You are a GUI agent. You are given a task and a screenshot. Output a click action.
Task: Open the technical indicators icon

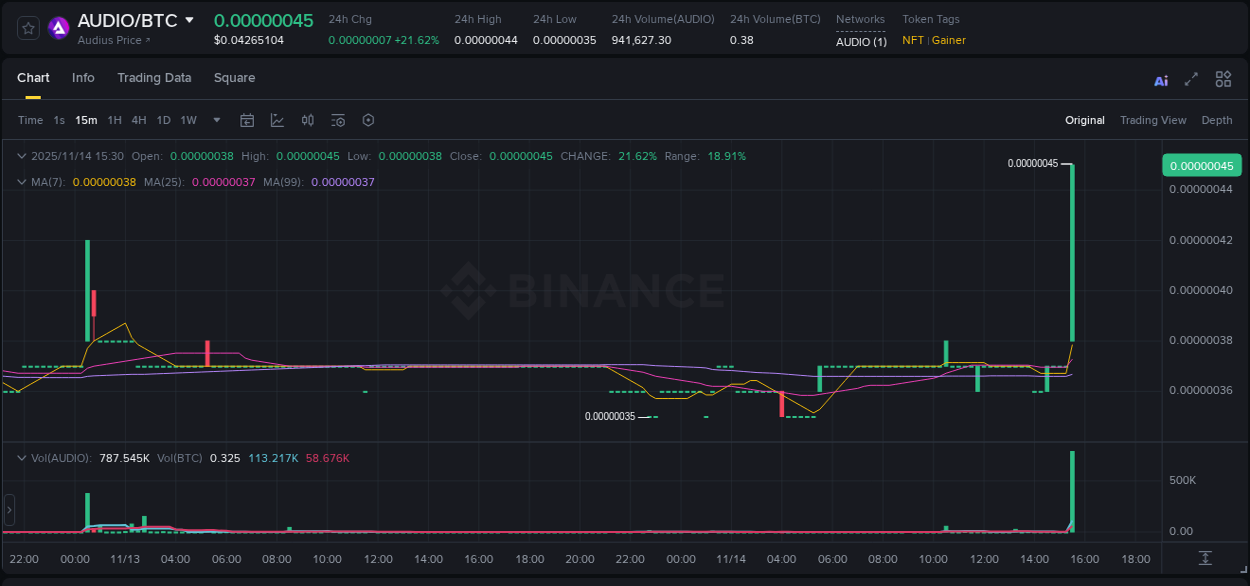coord(337,120)
